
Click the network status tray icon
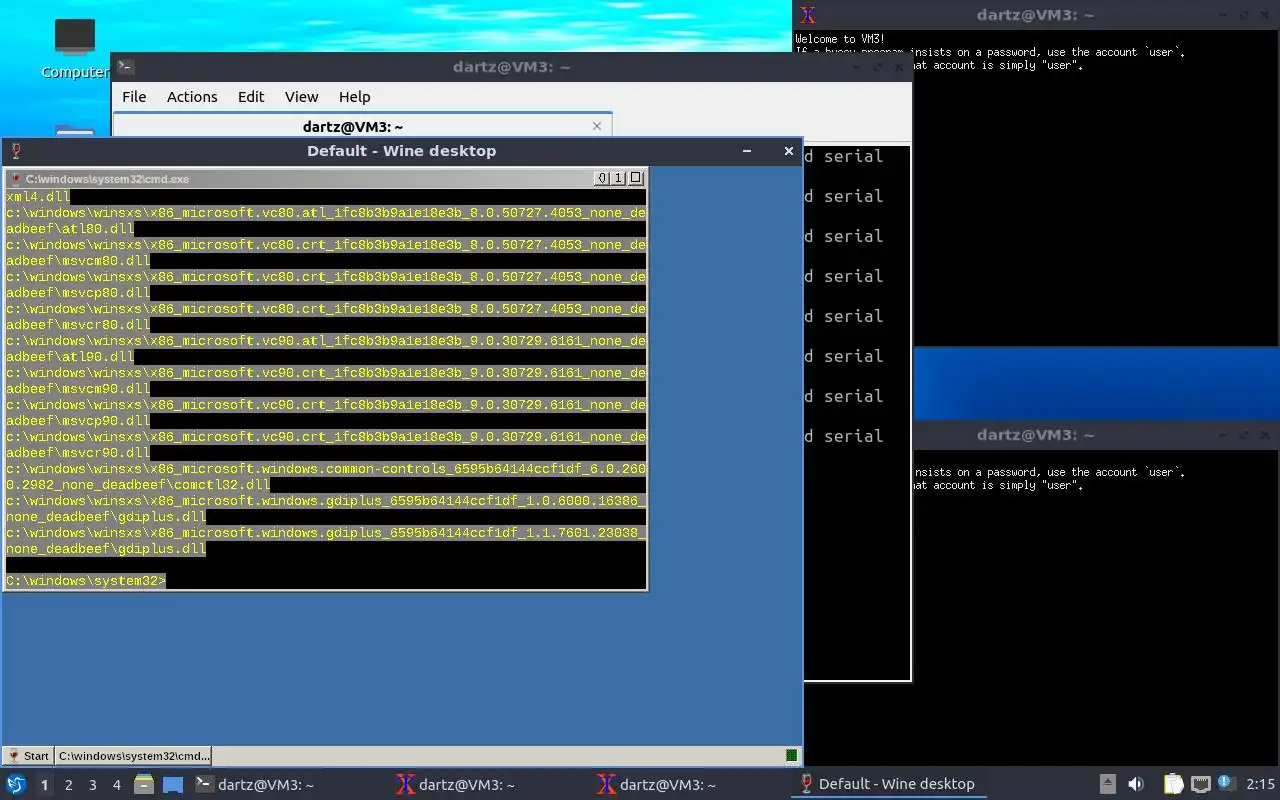tap(1201, 784)
